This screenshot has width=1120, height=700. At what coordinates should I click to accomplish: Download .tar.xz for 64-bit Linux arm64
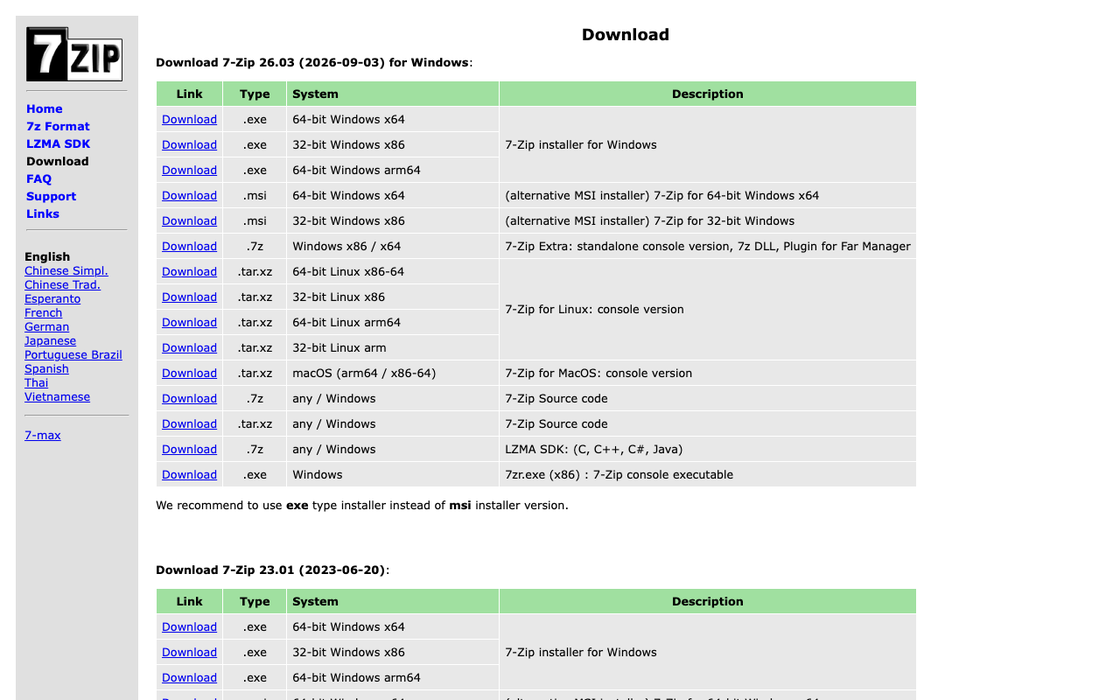[189, 322]
